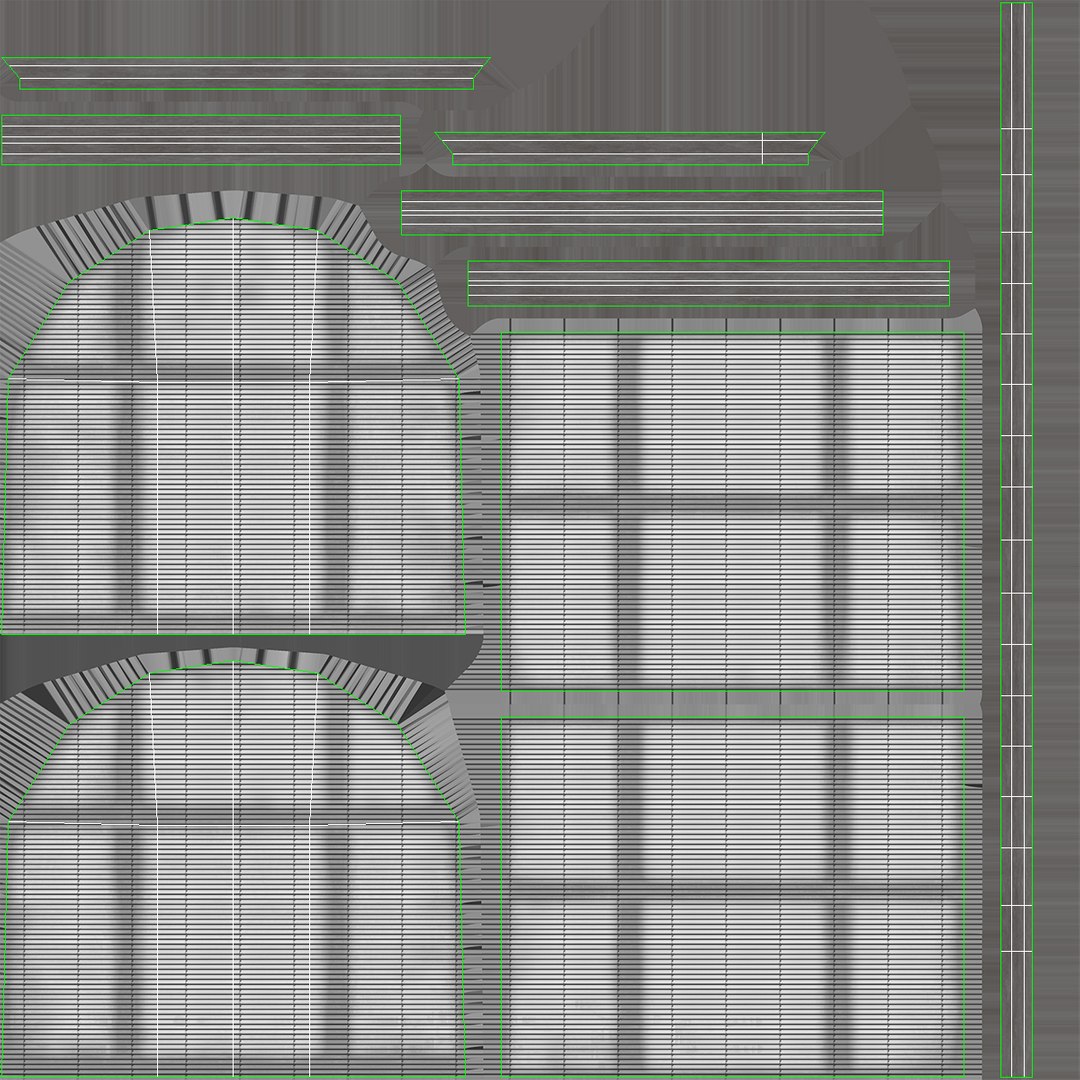Select the rectangular wood strip under top-left trapezoid

pos(201,140)
